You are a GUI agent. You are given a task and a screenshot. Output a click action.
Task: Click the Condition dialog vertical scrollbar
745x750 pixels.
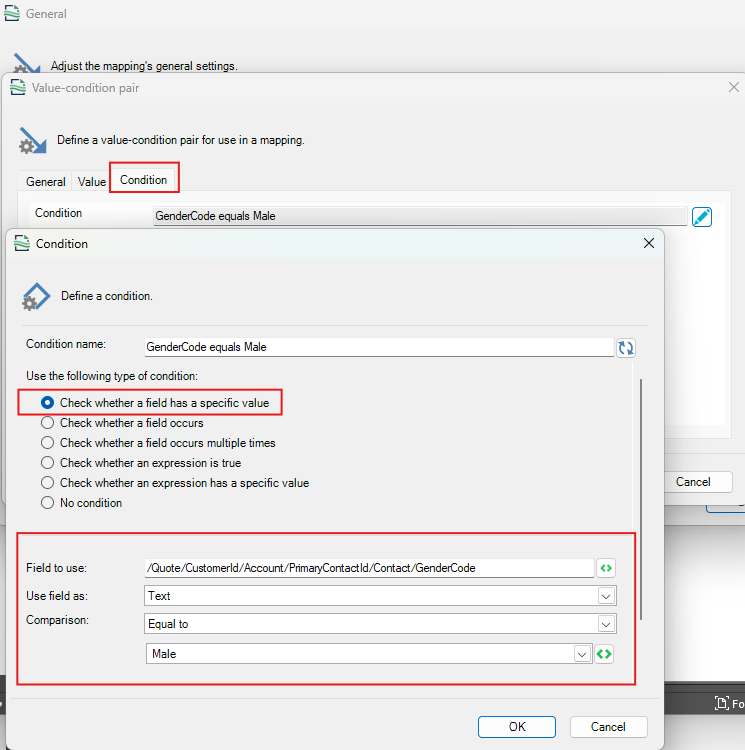pyautogui.click(x=640, y=499)
